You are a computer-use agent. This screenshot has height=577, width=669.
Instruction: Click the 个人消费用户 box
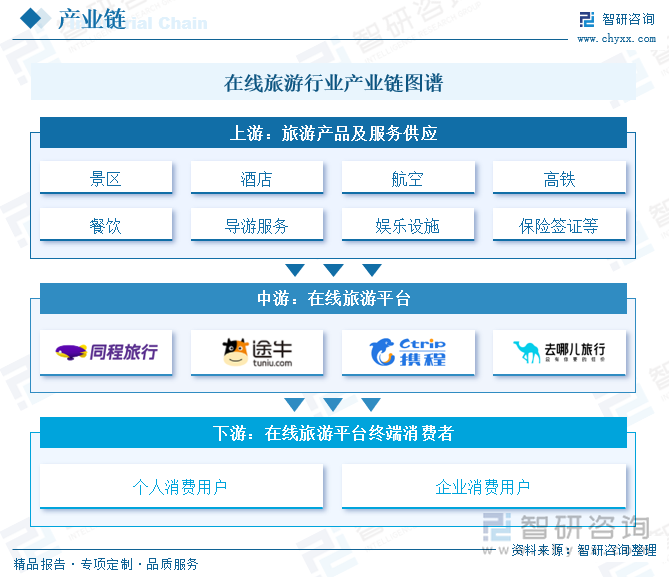tap(181, 486)
